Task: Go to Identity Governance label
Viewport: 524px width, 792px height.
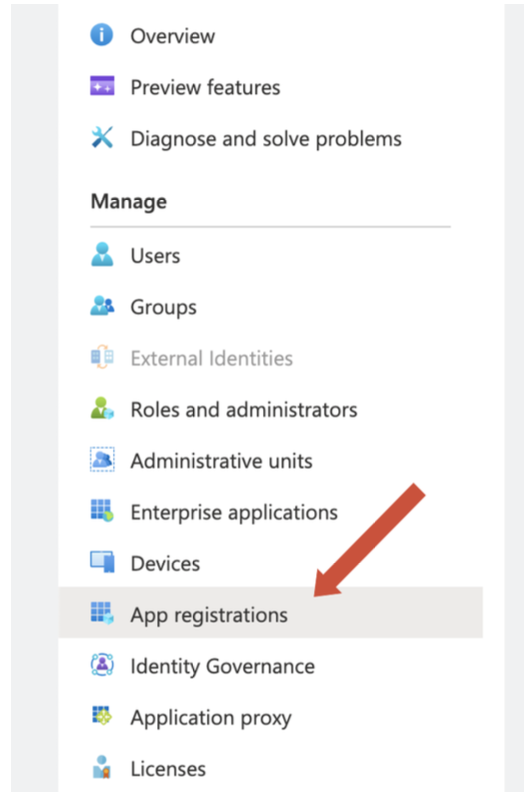Action: pyautogui.click(x=222, y=666)
